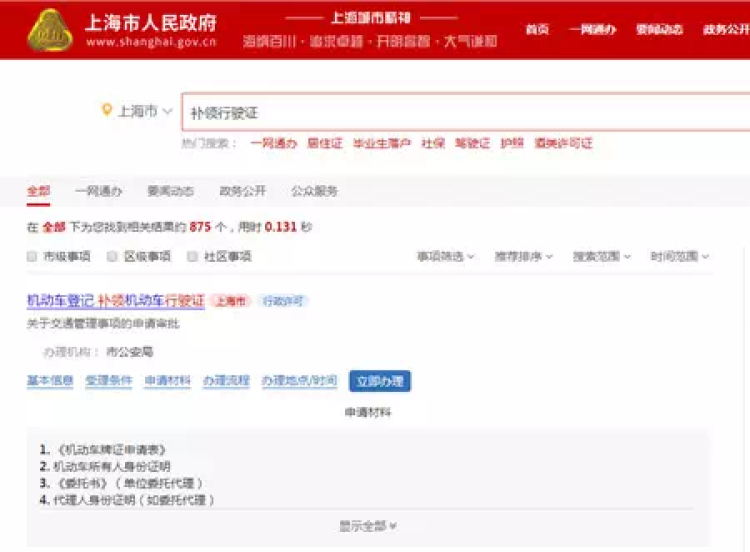The height and width of the screenshot is (552, 750).
Task: Click list item 《委托书》(单位委托代理)
Action: [129, 483]
